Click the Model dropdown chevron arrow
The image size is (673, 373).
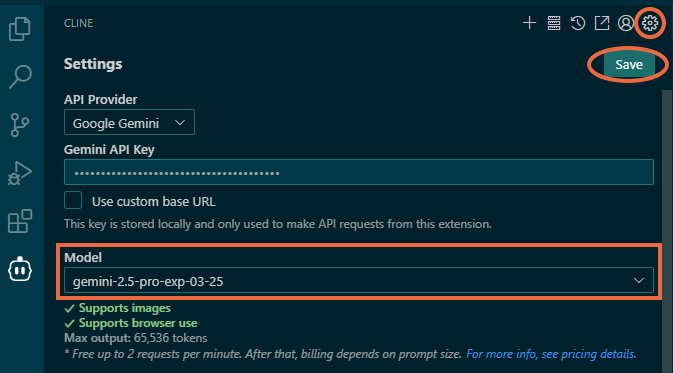click(639, 280)
